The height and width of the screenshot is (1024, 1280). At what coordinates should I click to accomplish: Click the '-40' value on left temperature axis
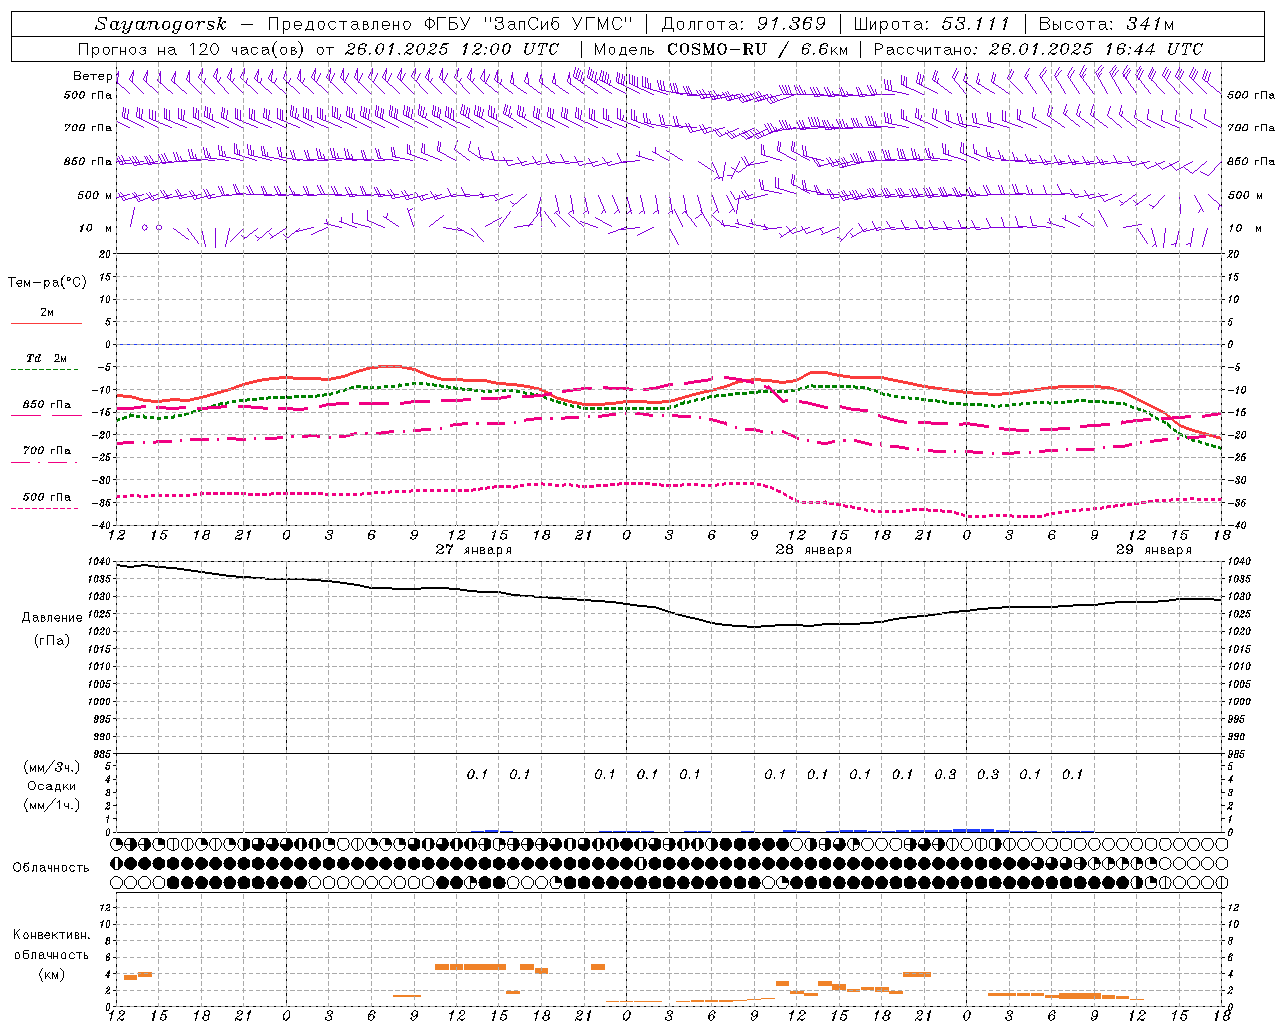click(102, 525)
